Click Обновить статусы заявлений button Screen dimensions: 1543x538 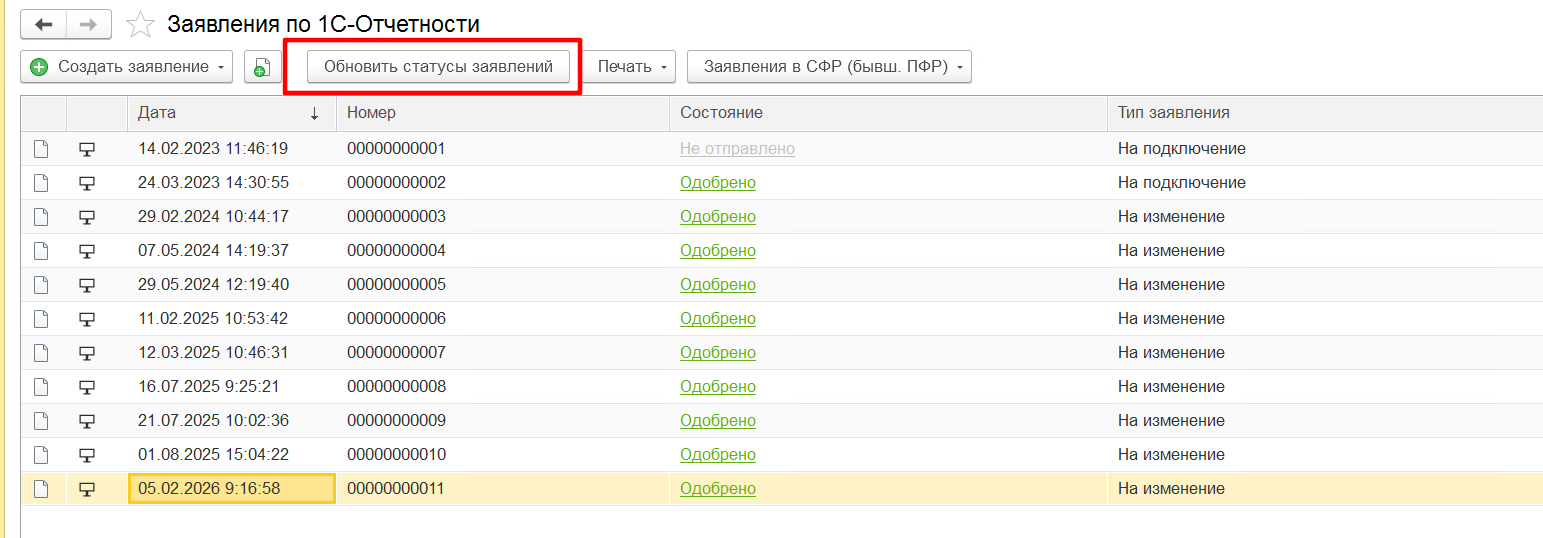tap(438, 67)
